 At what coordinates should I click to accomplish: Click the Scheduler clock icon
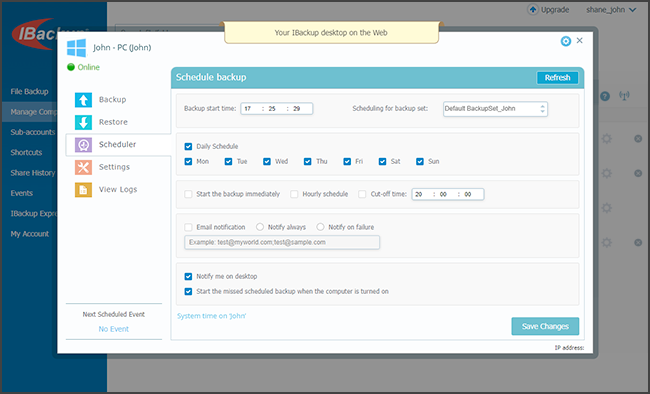pyautogui.click(x=83, y=145)
